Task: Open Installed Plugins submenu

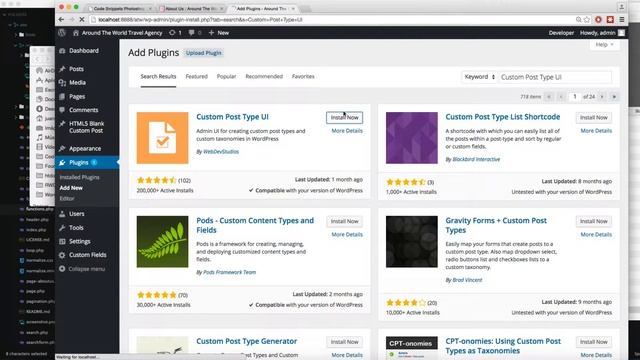Action: [80, 177]
